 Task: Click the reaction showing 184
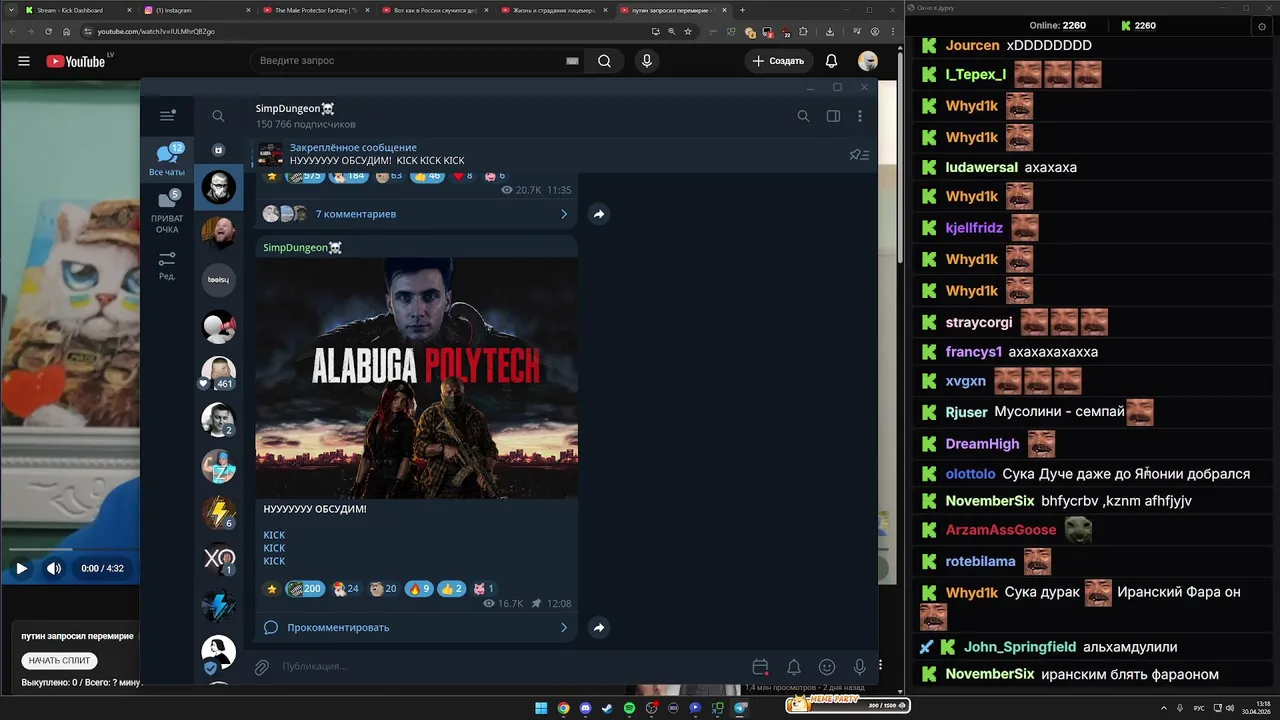(348, 176)
